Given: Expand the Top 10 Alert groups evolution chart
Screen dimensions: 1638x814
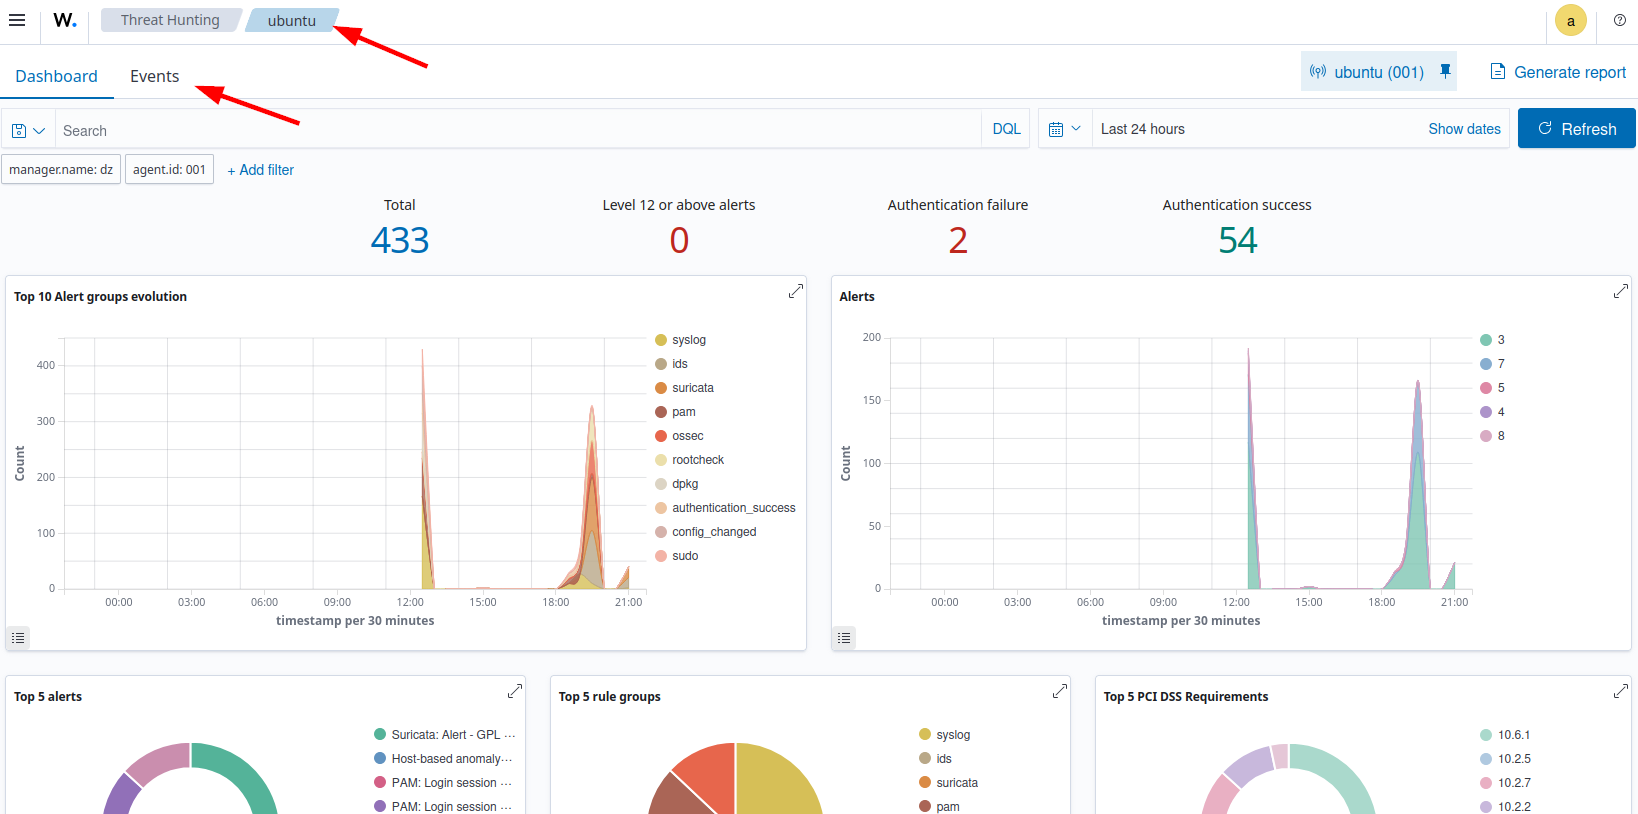Looking at the screenshot, I should [x=795, y=291].
